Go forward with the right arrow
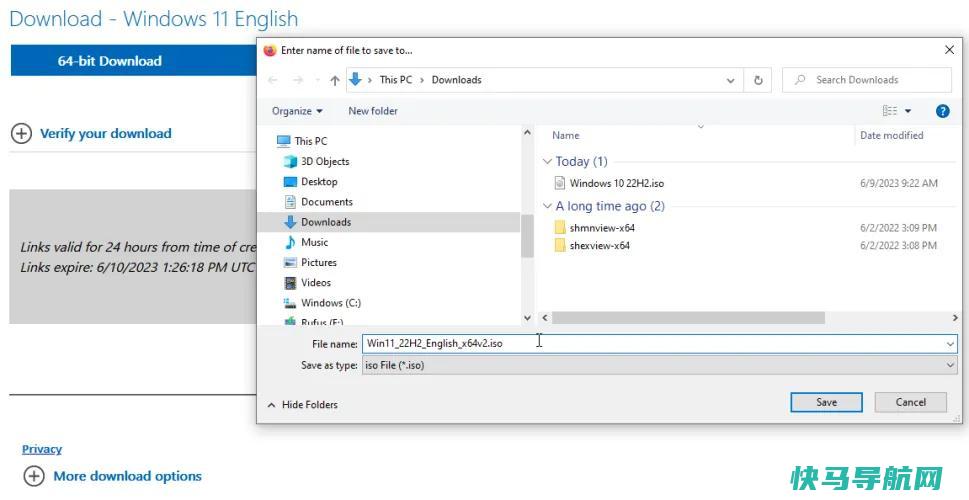 (x=298, y=80)
